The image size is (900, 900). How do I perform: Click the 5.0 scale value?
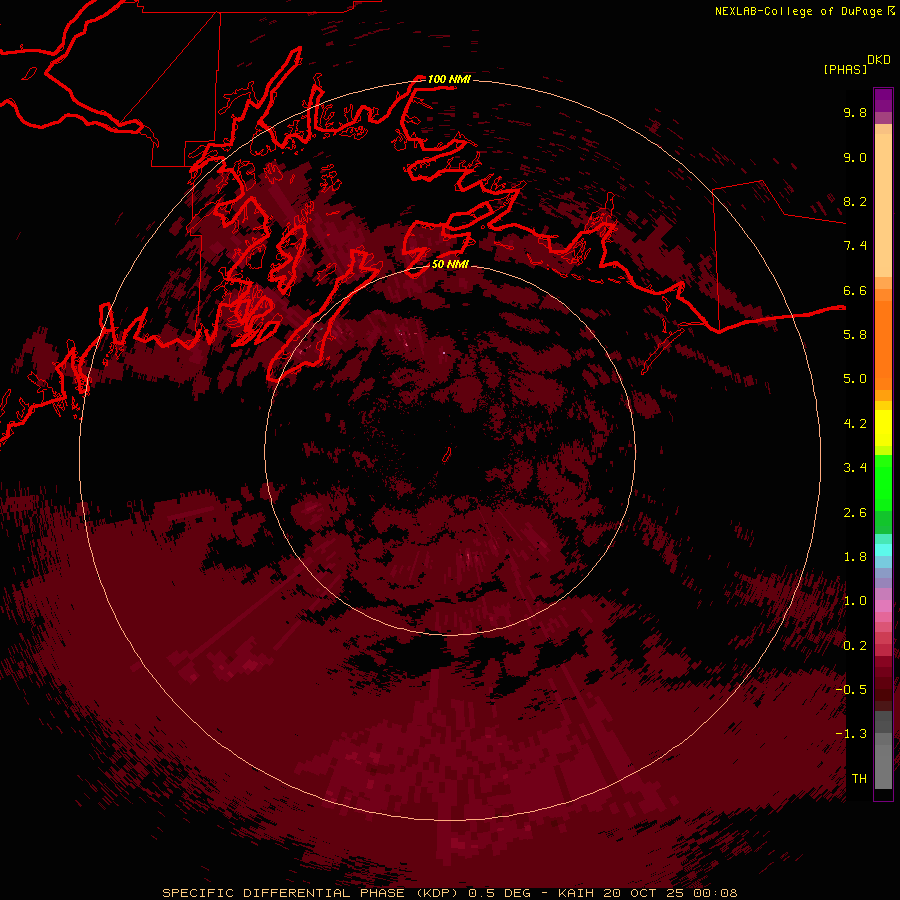point(855,379)
